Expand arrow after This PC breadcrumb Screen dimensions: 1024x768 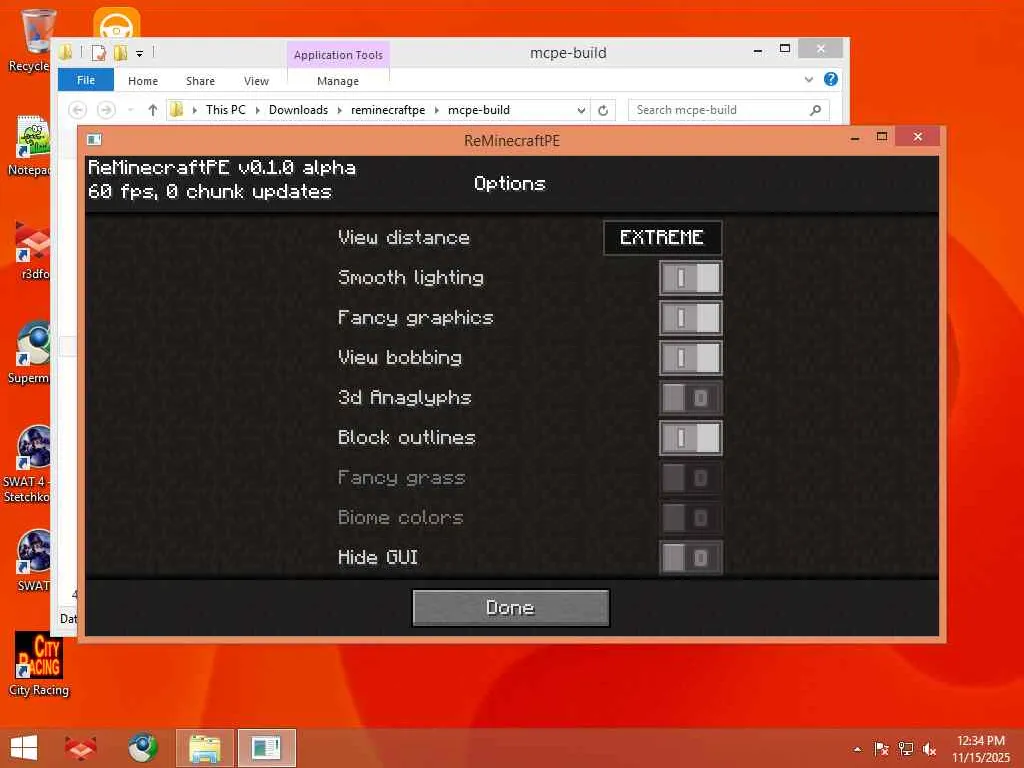coord(257,110)
